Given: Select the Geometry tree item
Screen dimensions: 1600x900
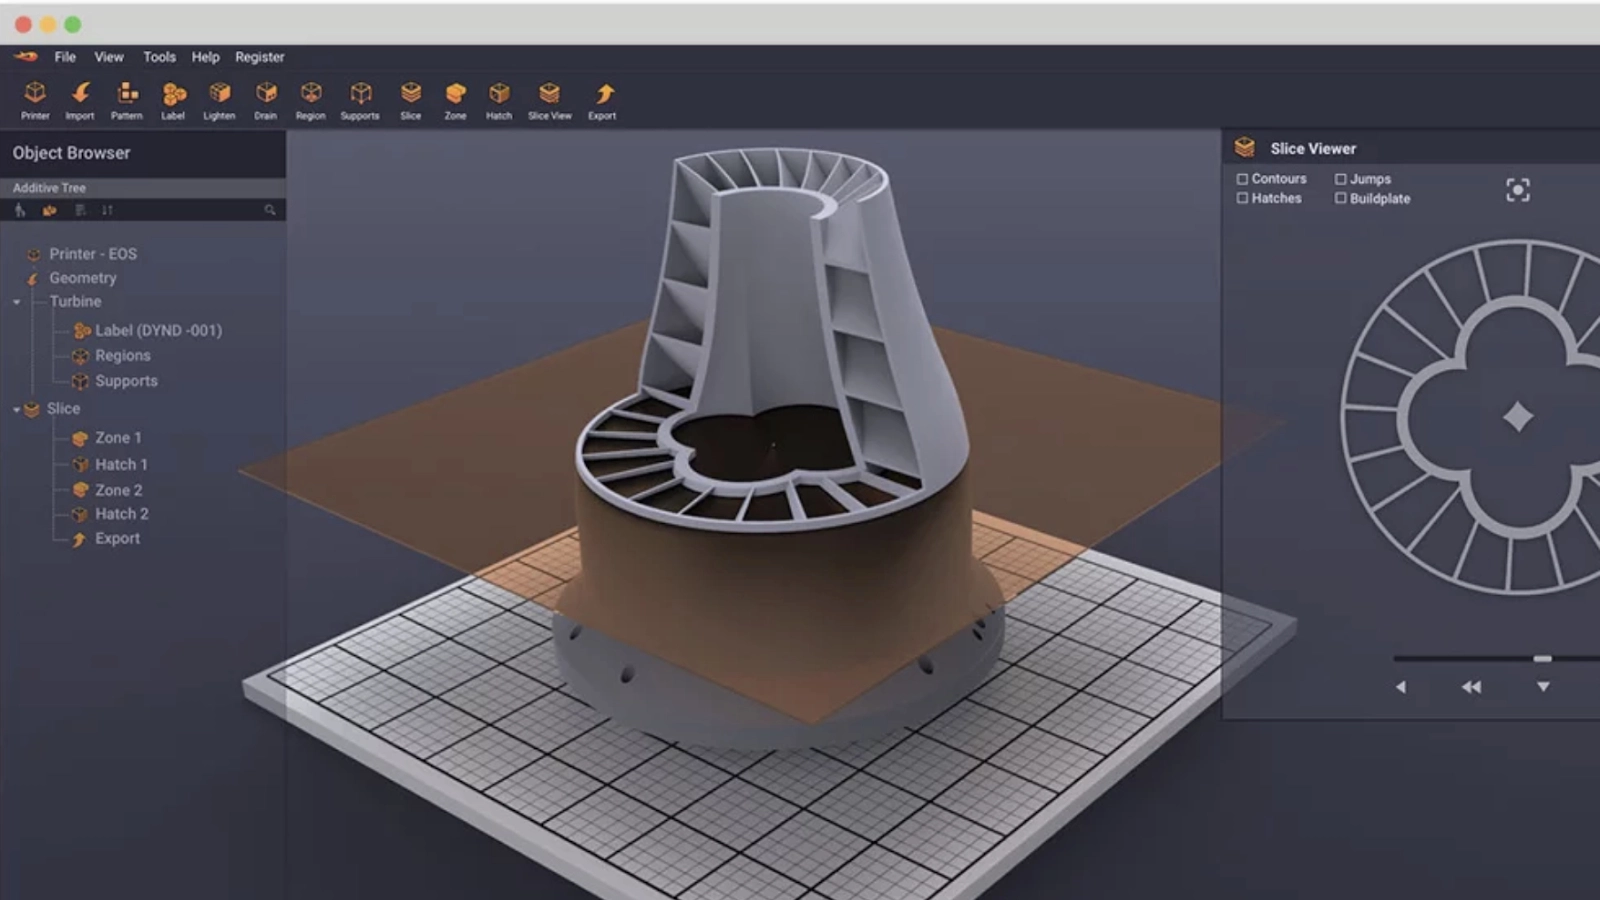Looking at the screenshot, I should [x=83, y=278].
